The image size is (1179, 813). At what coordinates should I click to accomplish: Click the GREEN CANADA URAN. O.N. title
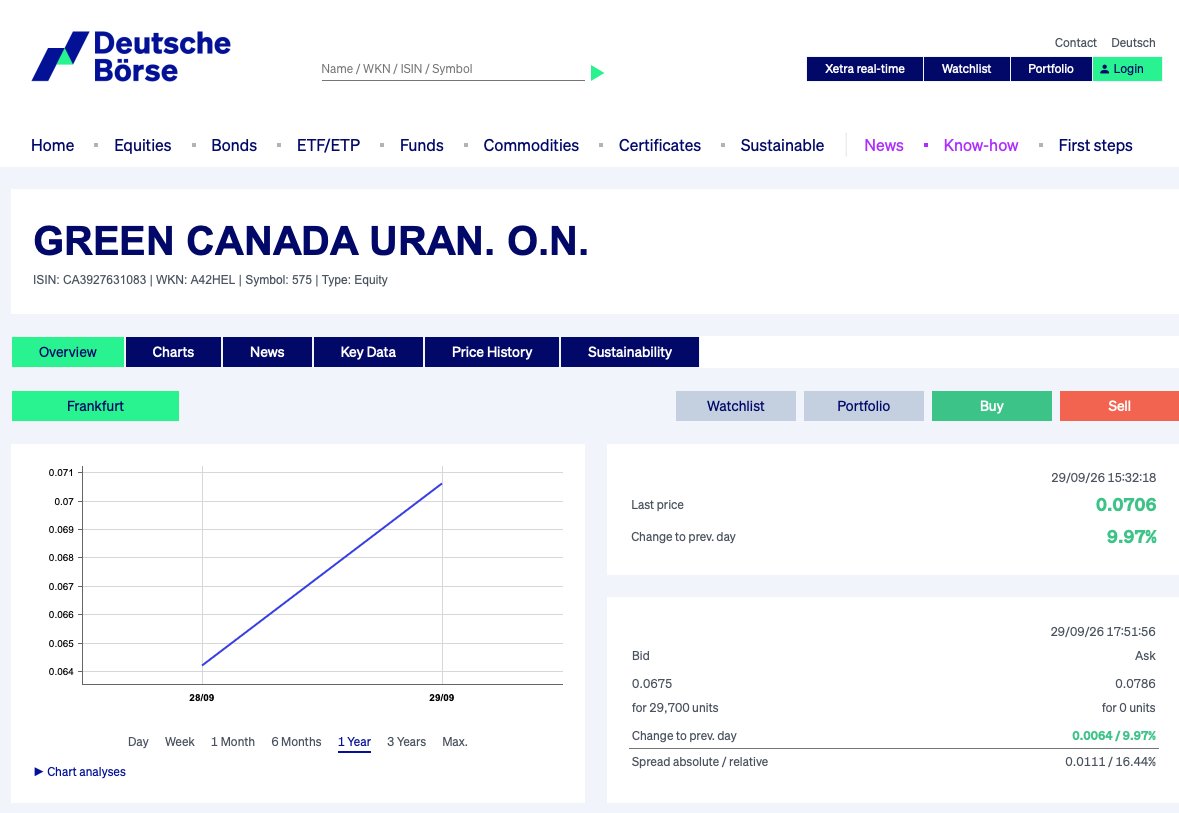[311, 241]
